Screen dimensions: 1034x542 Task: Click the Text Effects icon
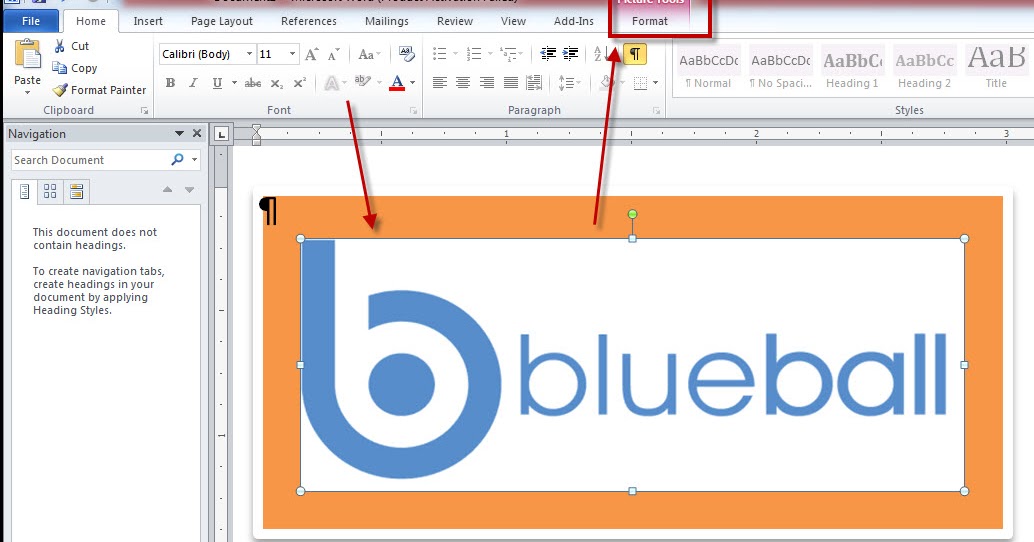tap(332, 83)
